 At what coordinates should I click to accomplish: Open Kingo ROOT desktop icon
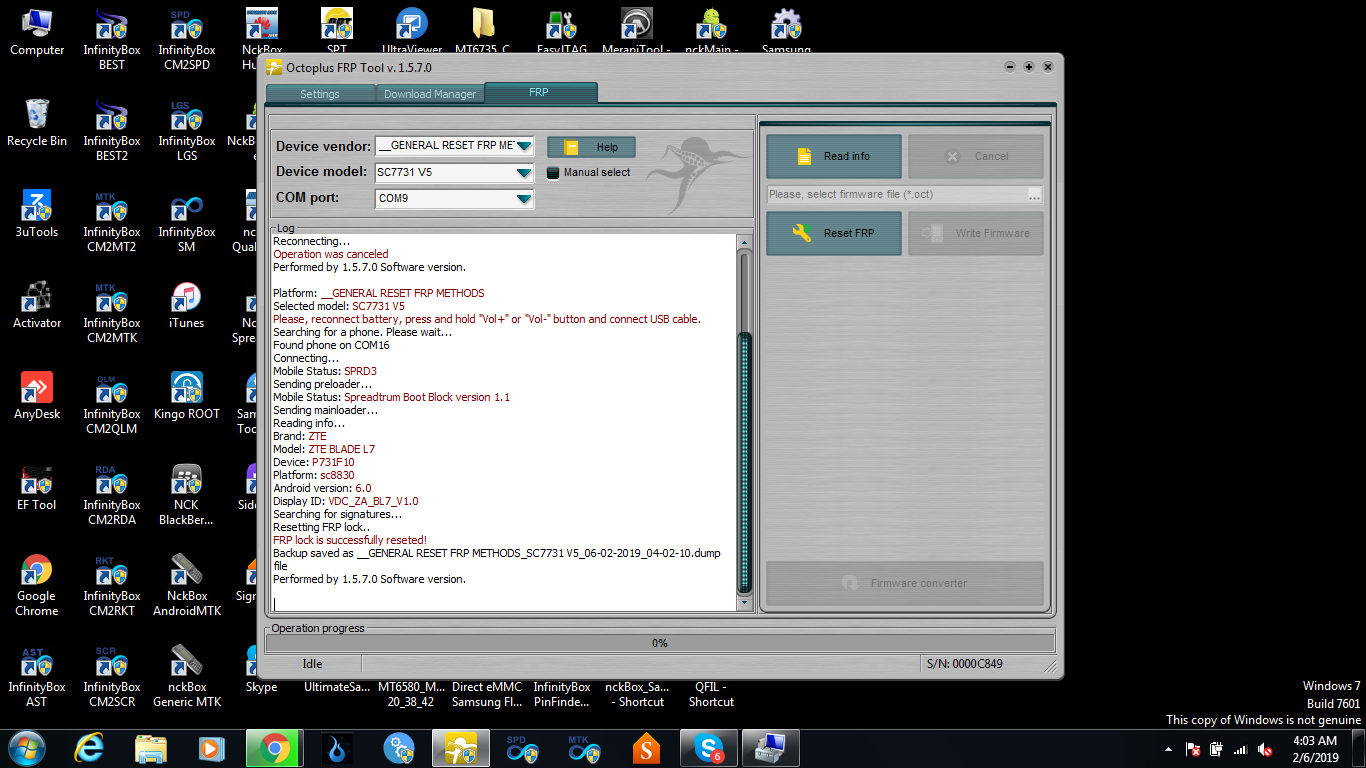[x=187, y=396]
